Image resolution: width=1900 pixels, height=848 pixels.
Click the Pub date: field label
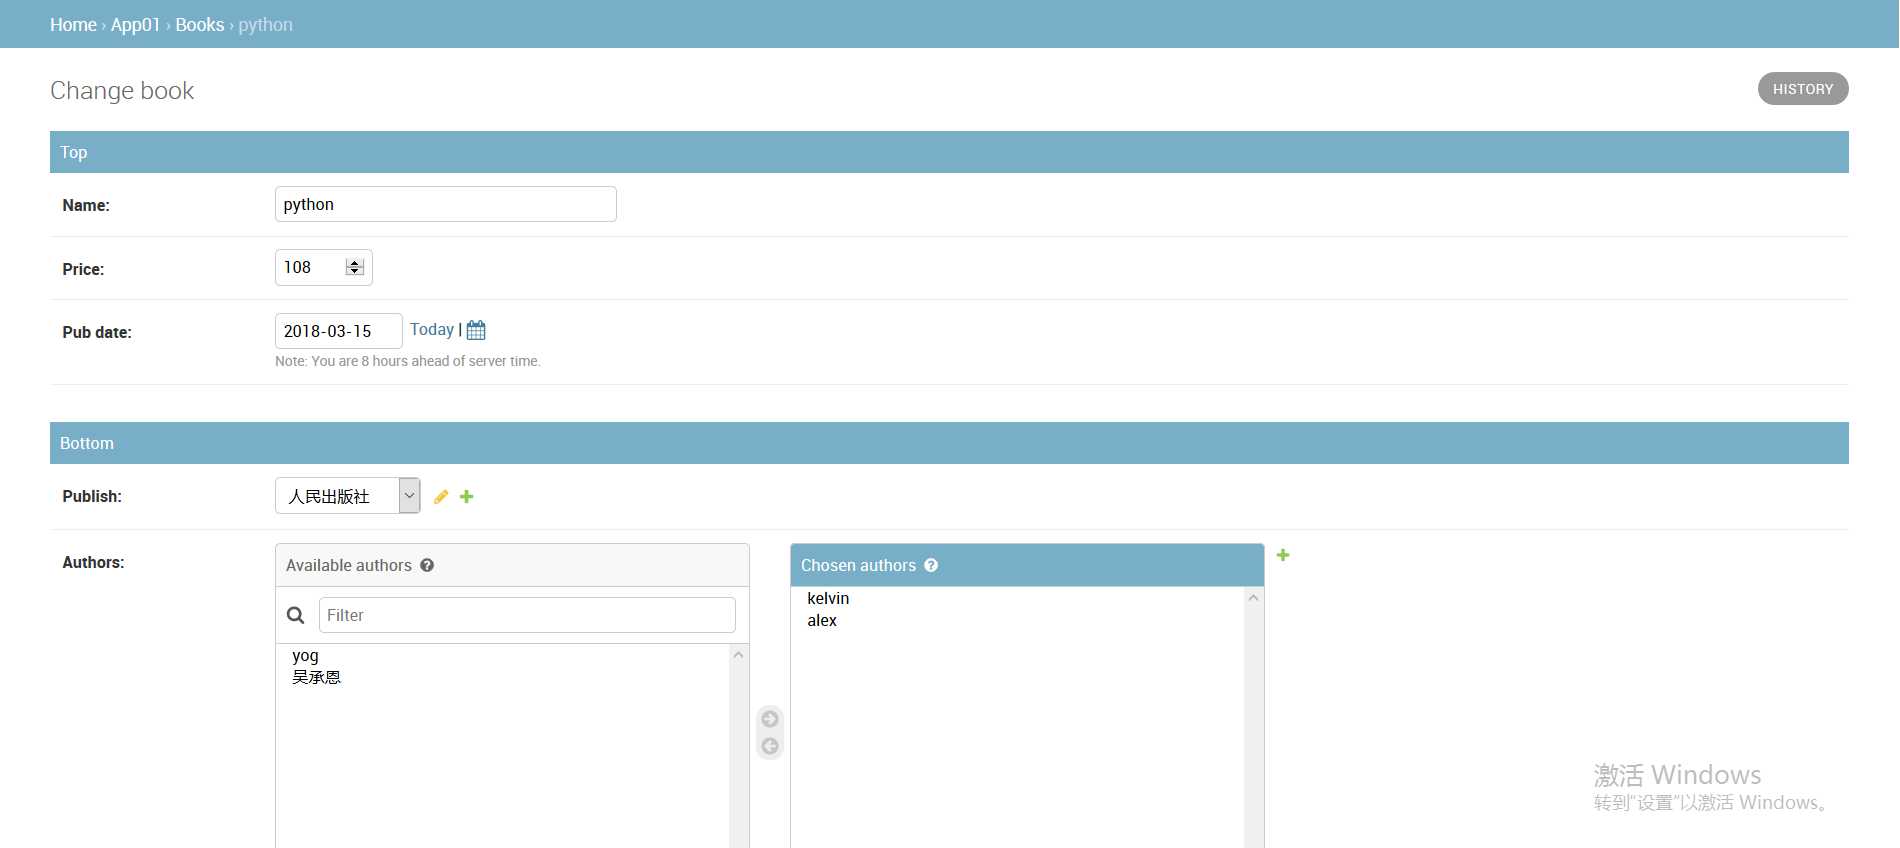point(97,332)
